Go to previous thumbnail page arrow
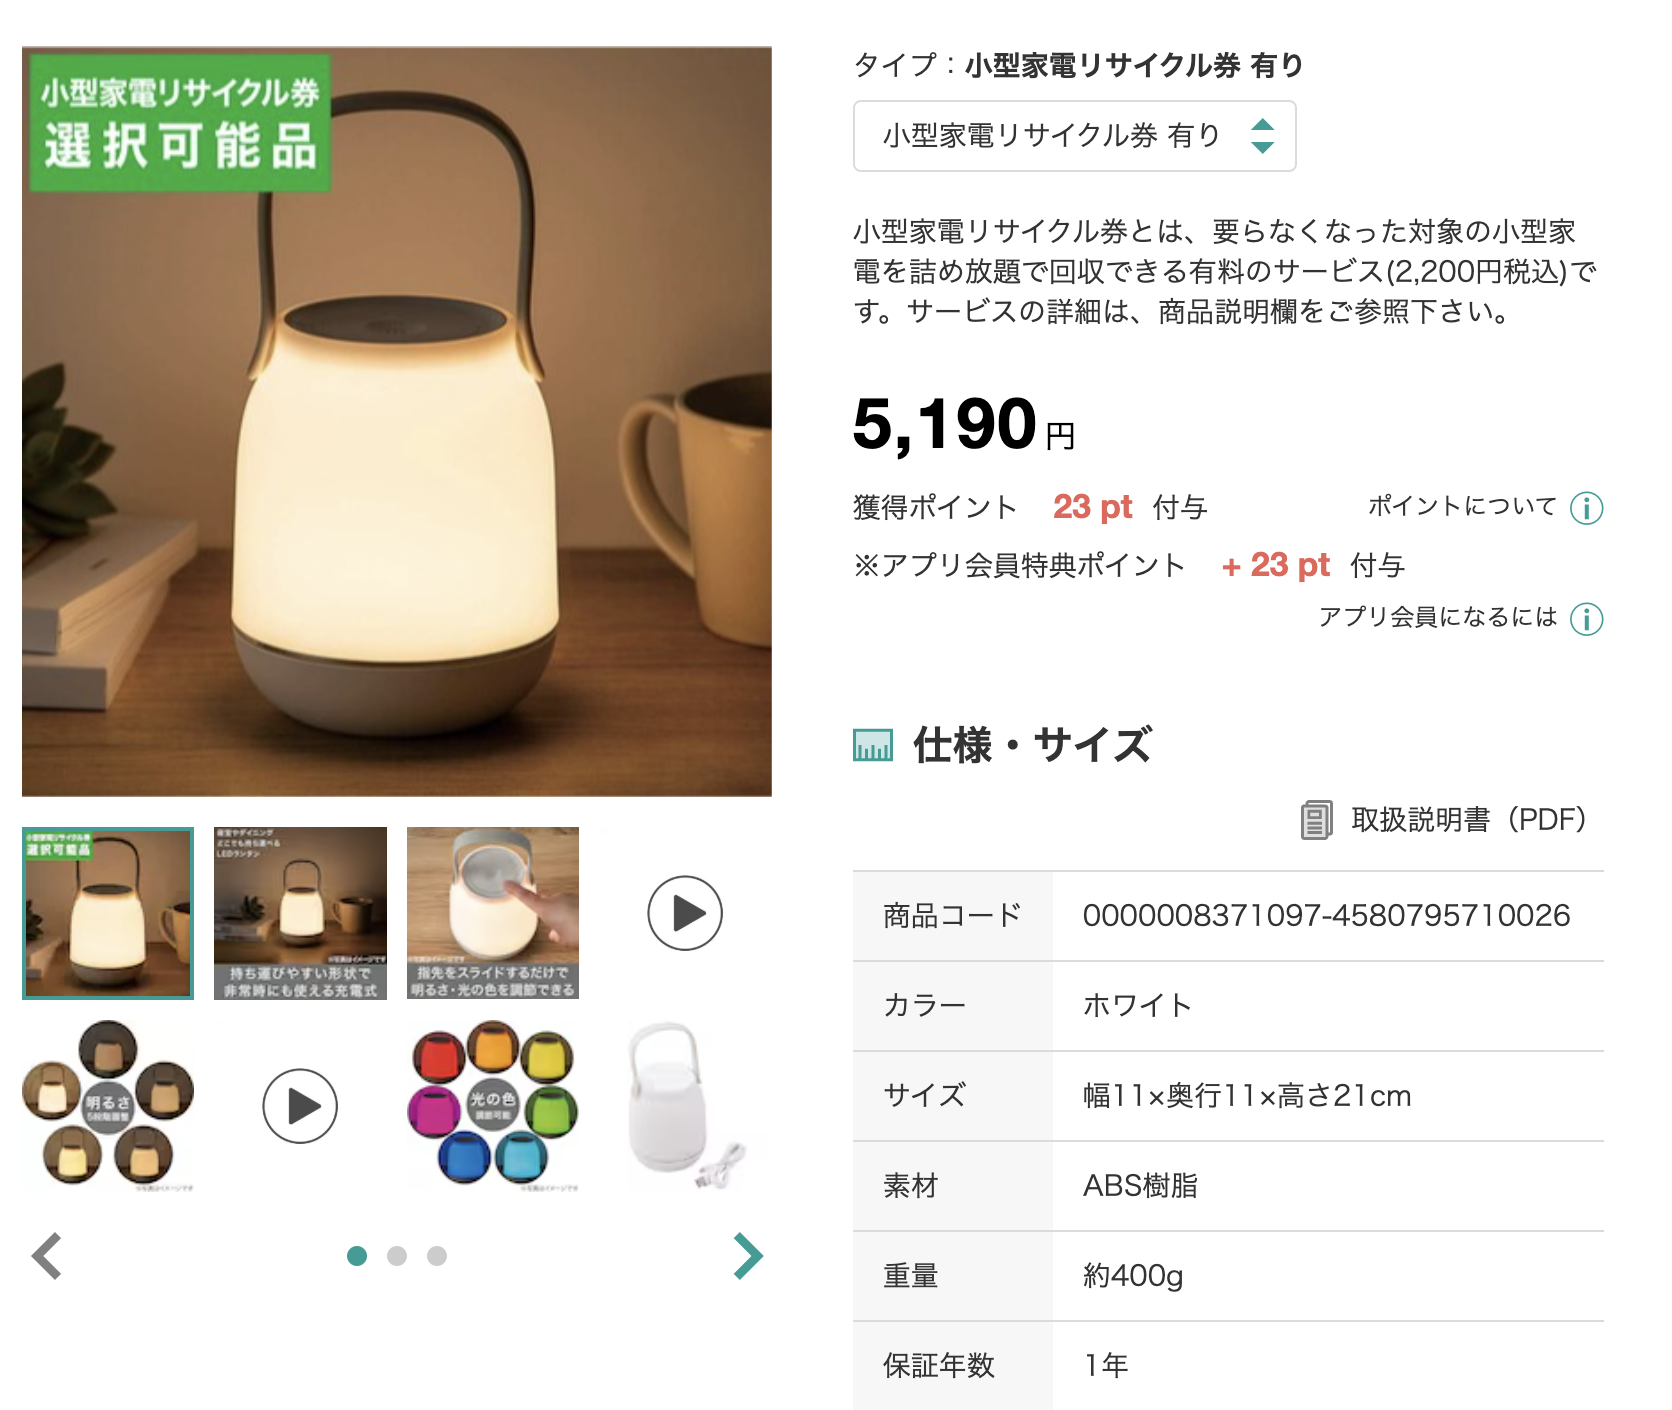The height and width of the screenshot is (1410, 1672). (x=47, y=1256)
